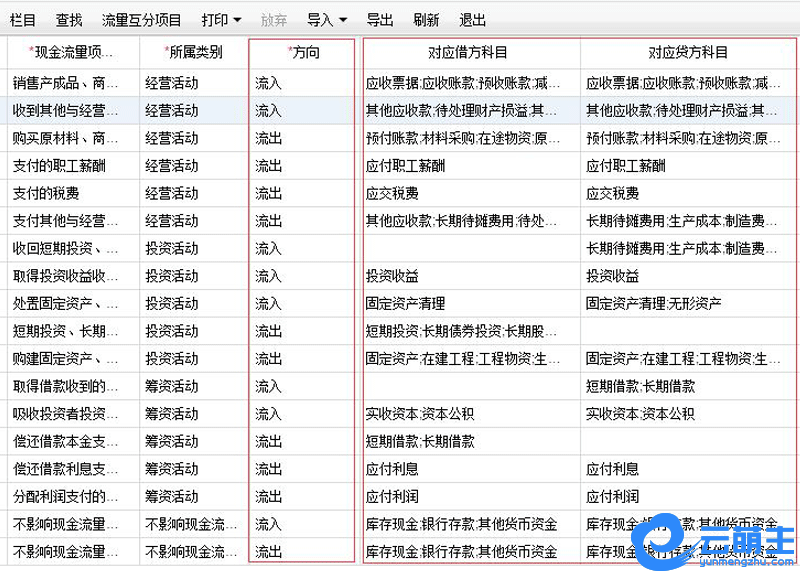Open 流量互分项目 from the toolbar
Image resolution: width=800 pixels, height=572 pixels.
click(142, 20)
